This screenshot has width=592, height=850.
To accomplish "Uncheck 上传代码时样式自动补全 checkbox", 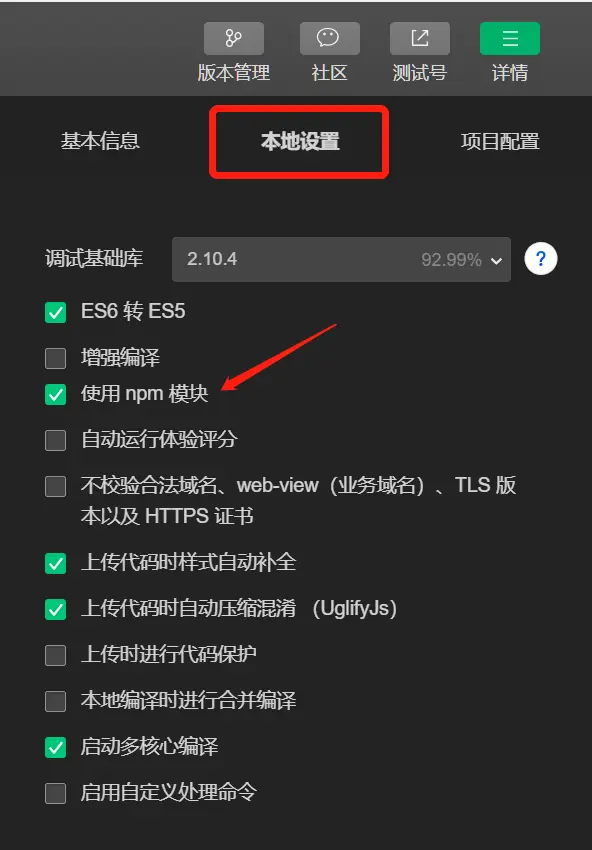I will 55,563.
